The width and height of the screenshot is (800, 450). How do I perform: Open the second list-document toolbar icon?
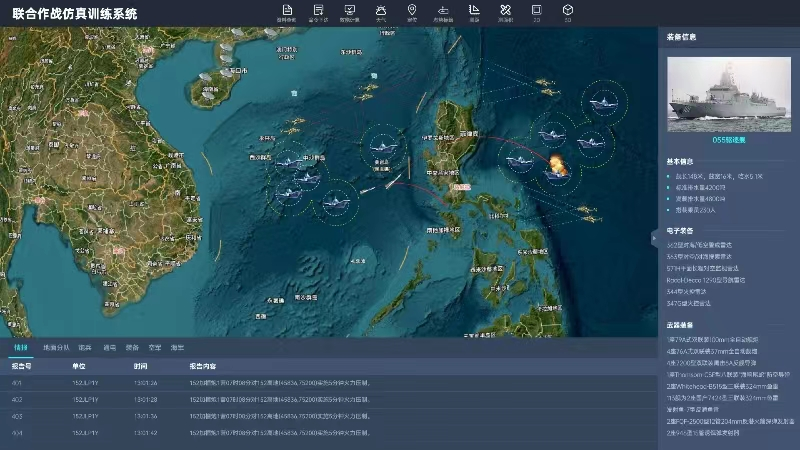[318, 11]
